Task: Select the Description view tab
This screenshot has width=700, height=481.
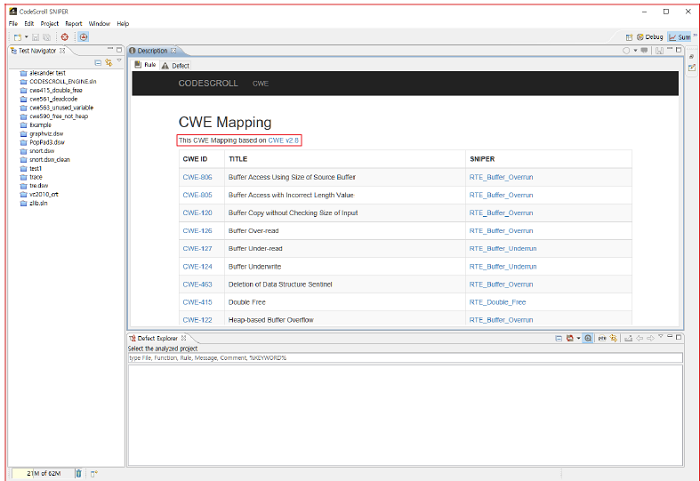Action: (x=153, y=50)
